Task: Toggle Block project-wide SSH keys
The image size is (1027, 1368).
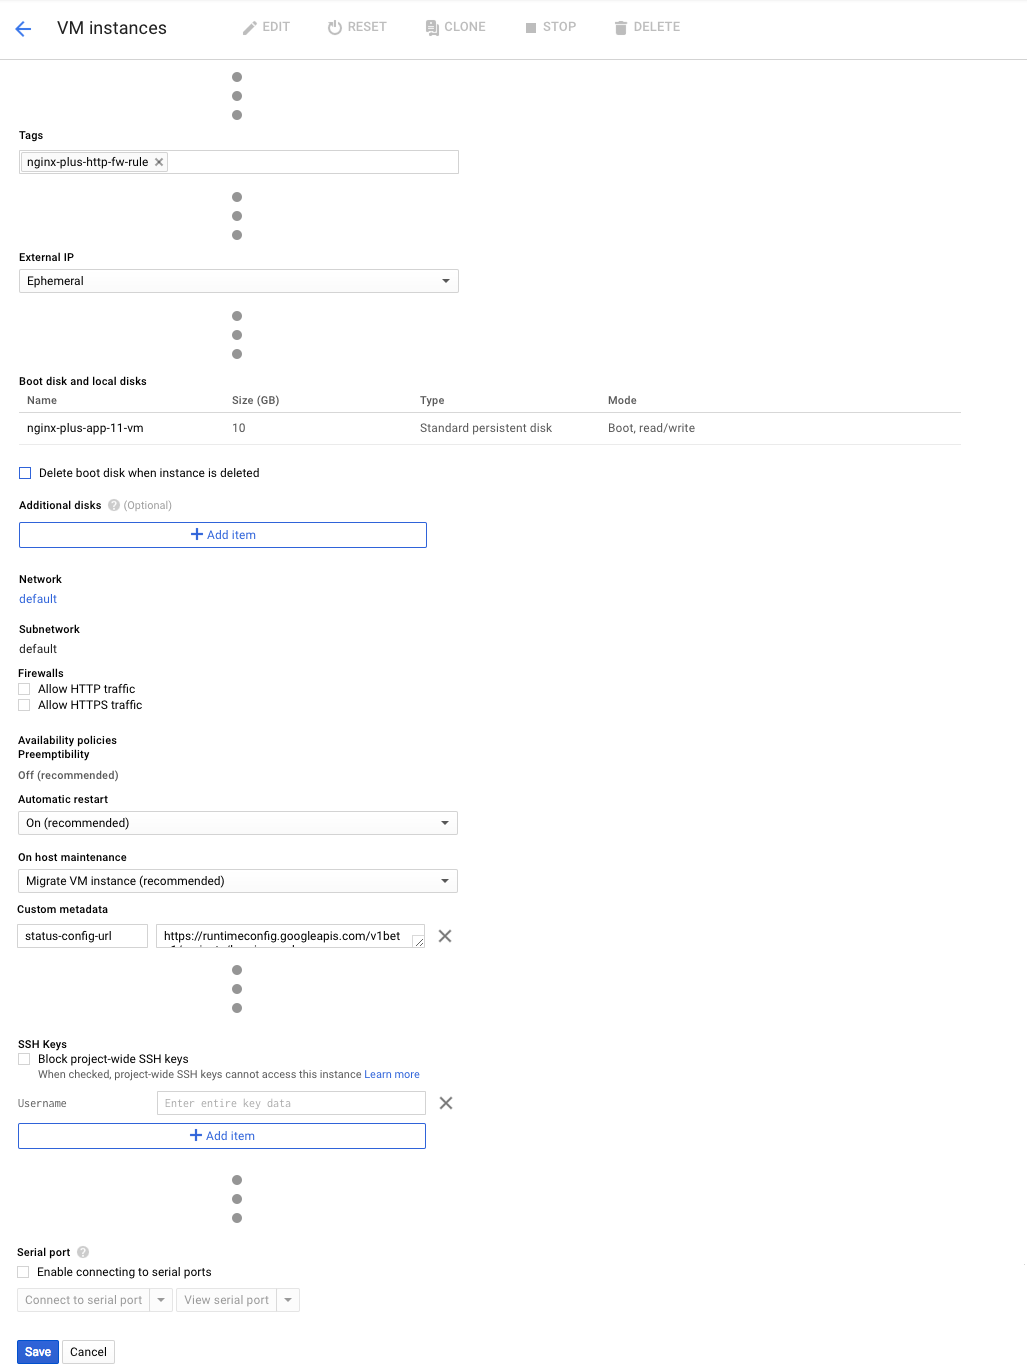Action: 24,1059
